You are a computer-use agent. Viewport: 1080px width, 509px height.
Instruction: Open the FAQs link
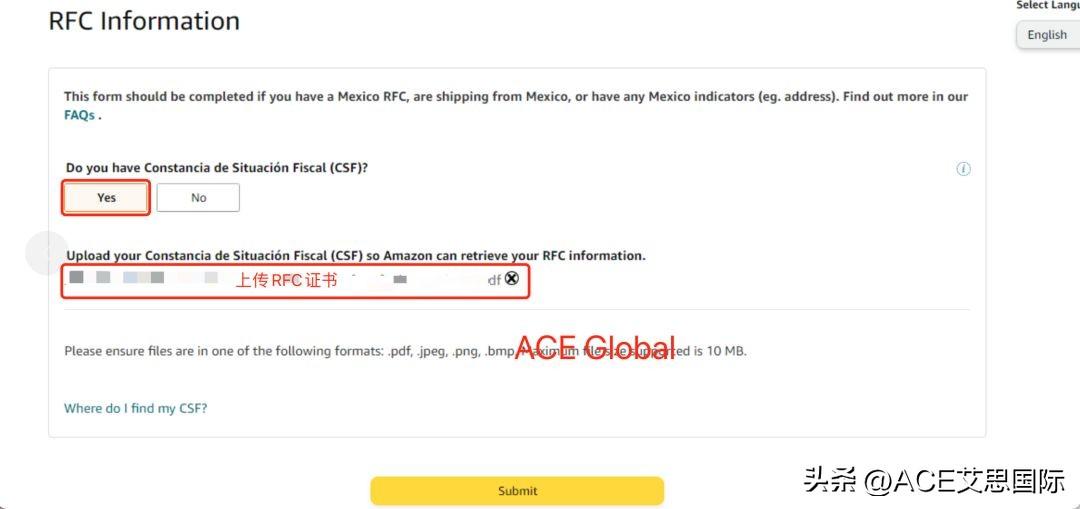[79, 115]
